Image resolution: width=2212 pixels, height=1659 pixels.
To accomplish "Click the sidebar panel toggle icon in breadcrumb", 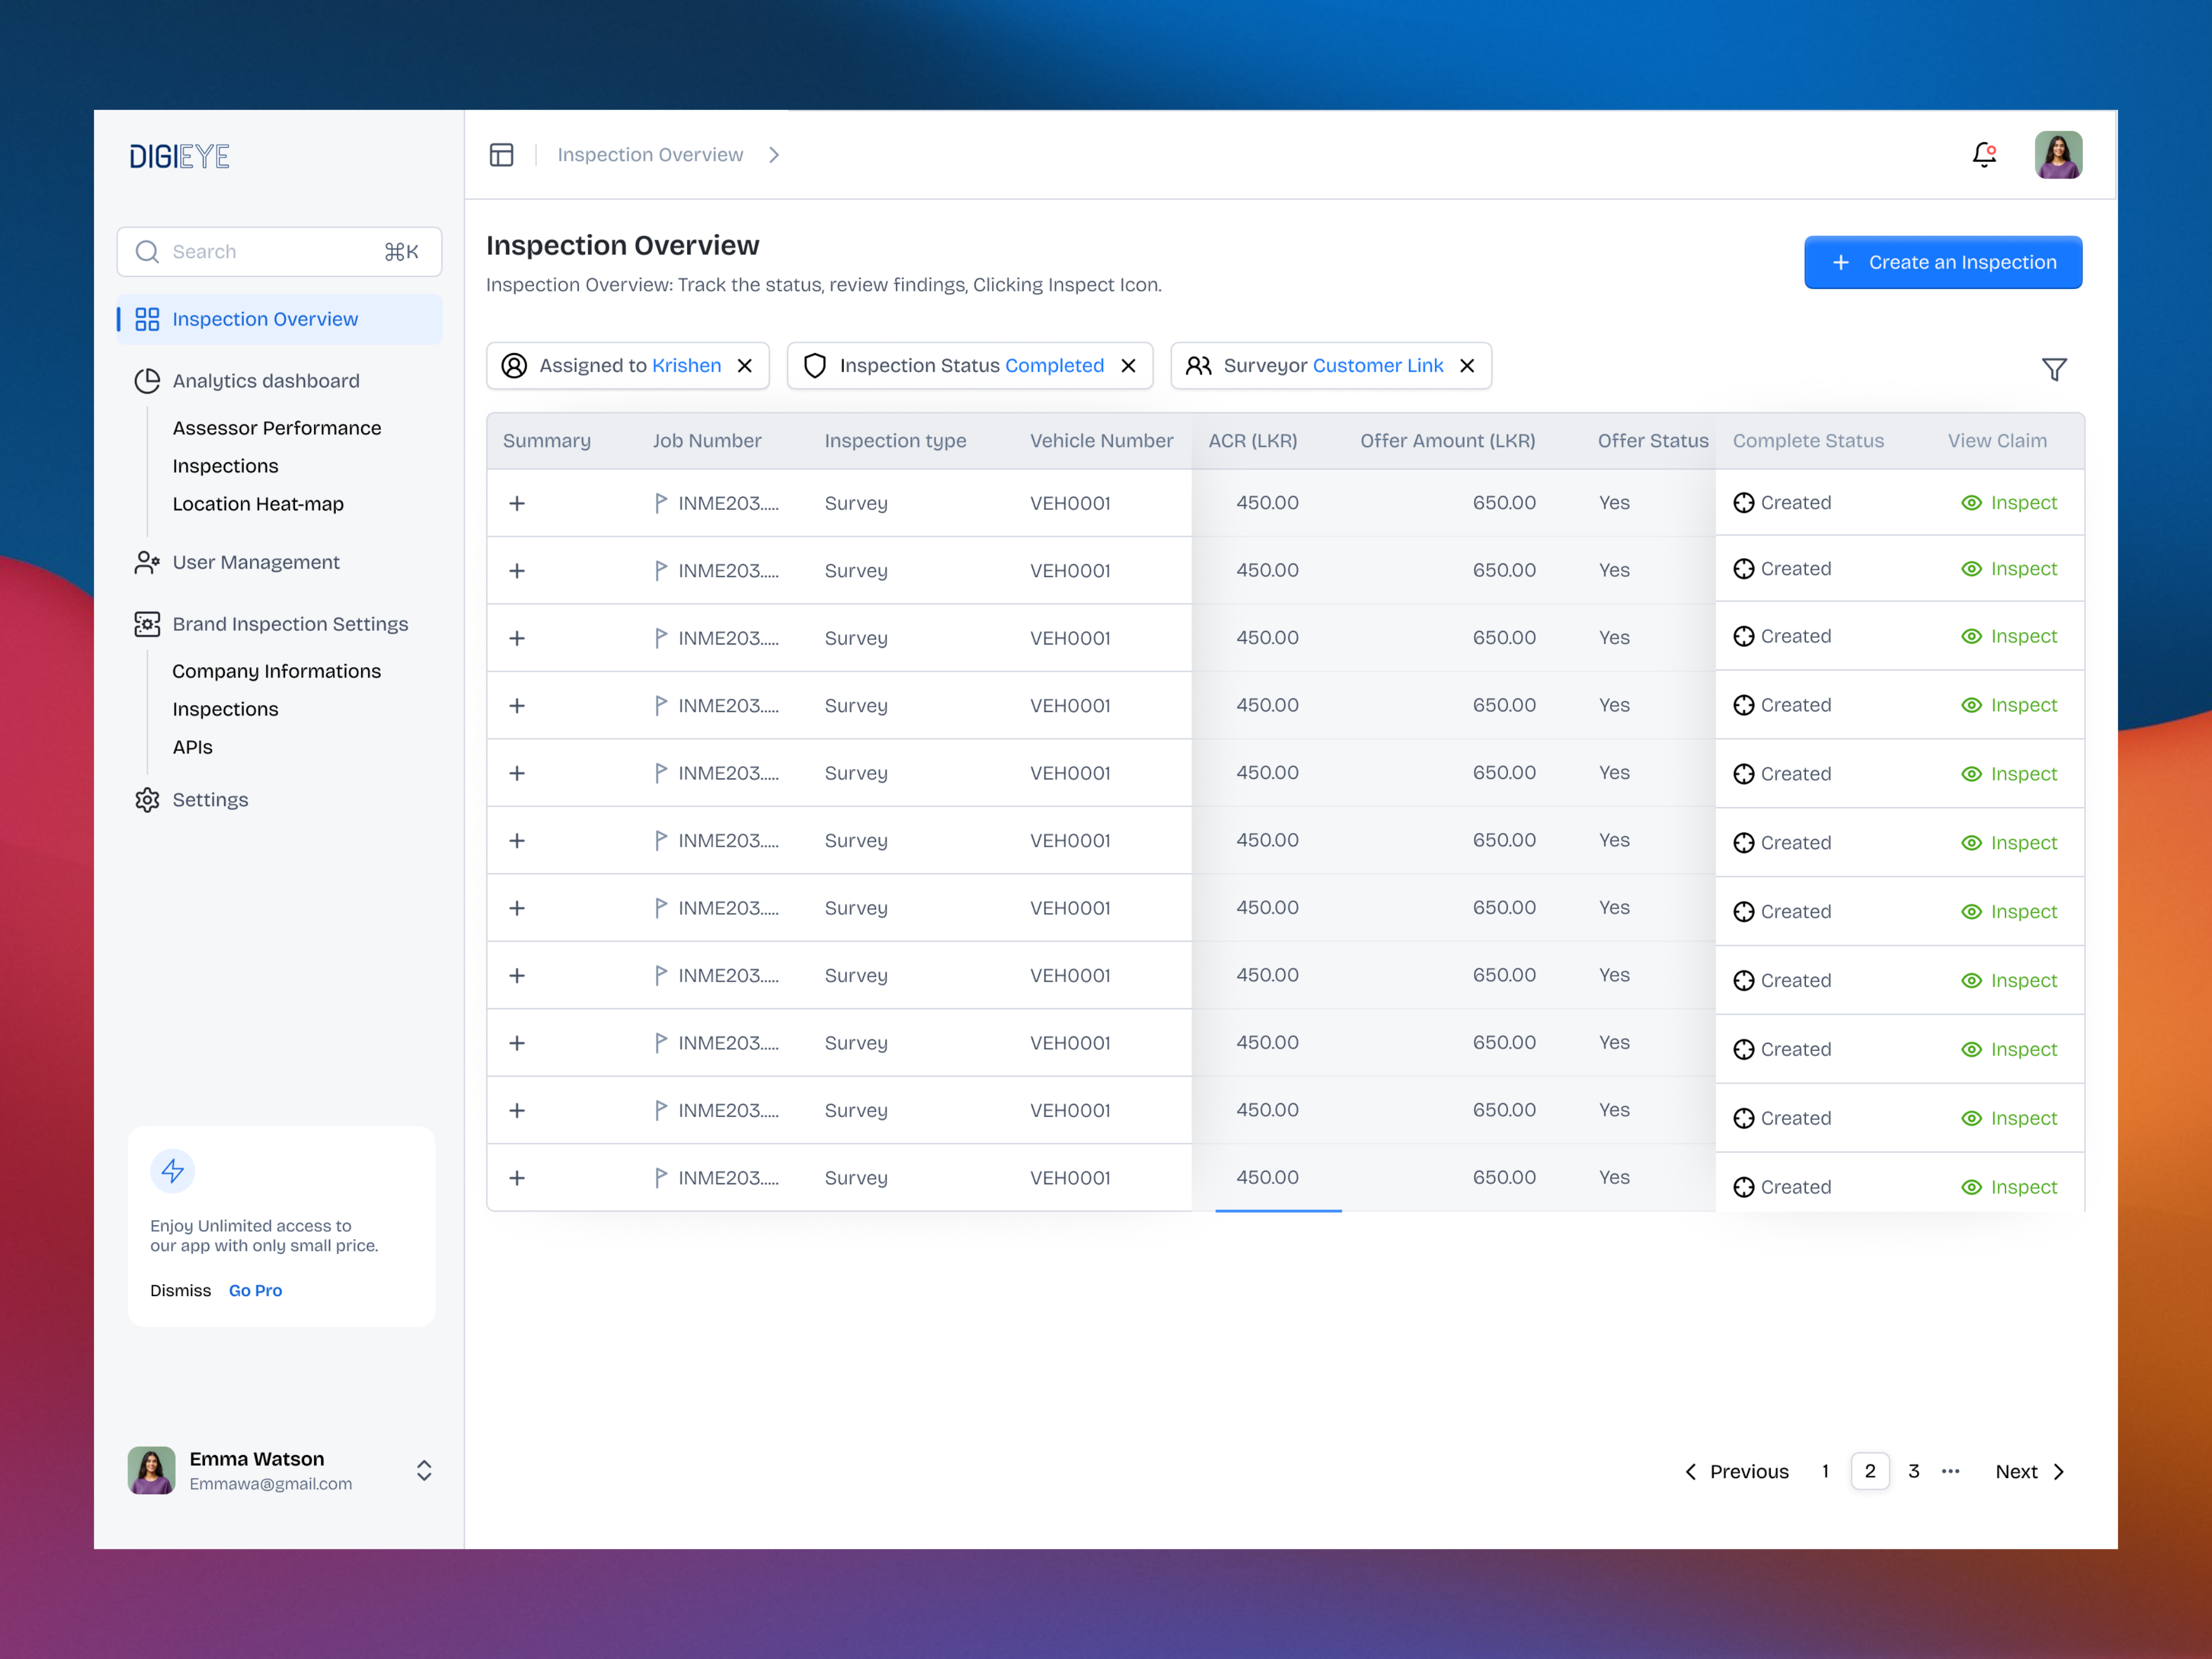I will point(501,154).
